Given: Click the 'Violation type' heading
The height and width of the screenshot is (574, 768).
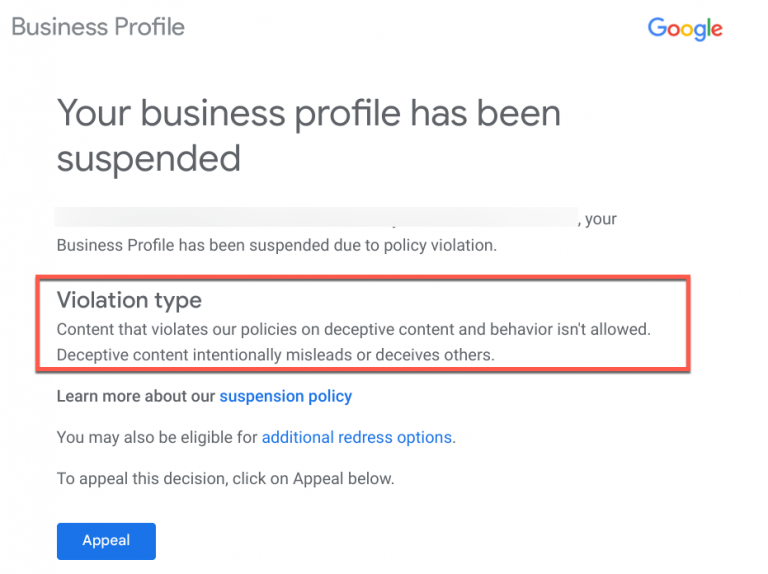Looking at the screenshot, I should (129, 300).
